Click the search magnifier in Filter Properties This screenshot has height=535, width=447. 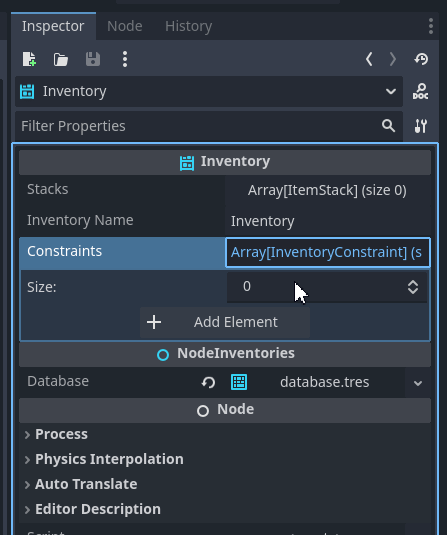tap(389, 126)
